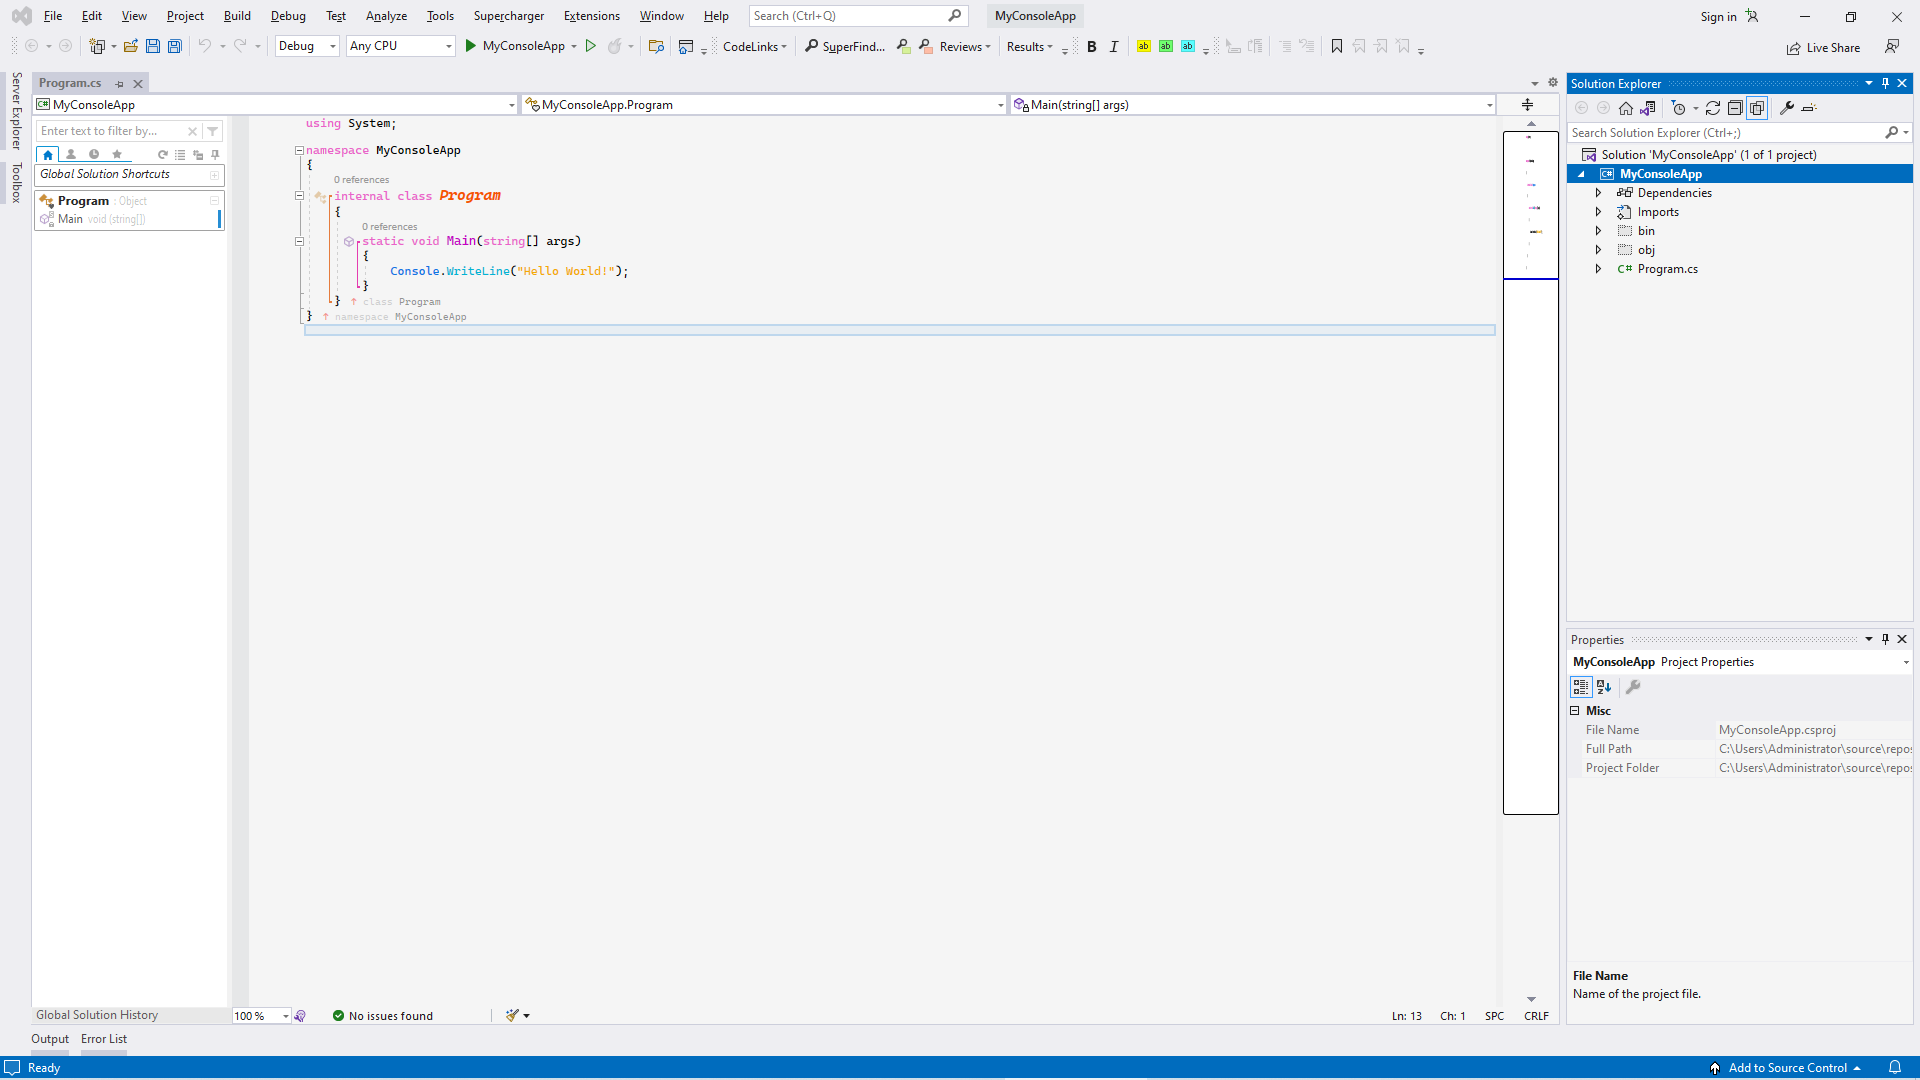The image size is (1920, 1080).
Task: Toggle Categorized view in Properties panel
Action: tap(1581, 687)
